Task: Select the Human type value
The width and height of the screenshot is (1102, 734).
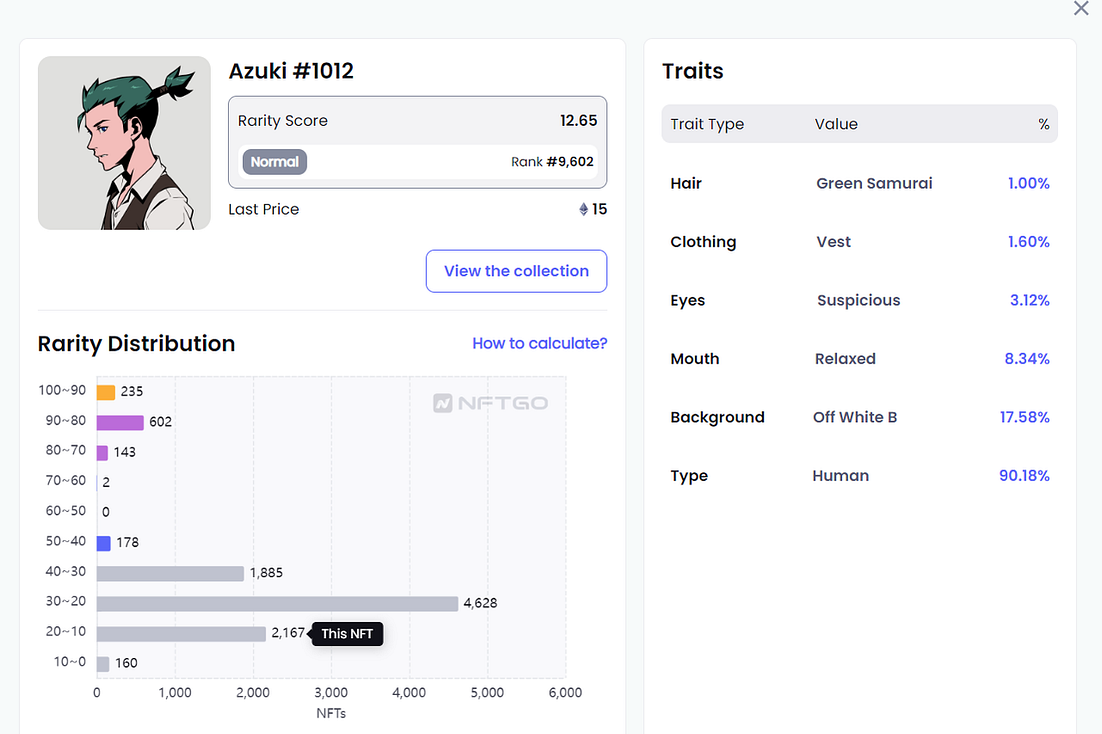Action: pyautogui.click(x=841, y=475)
